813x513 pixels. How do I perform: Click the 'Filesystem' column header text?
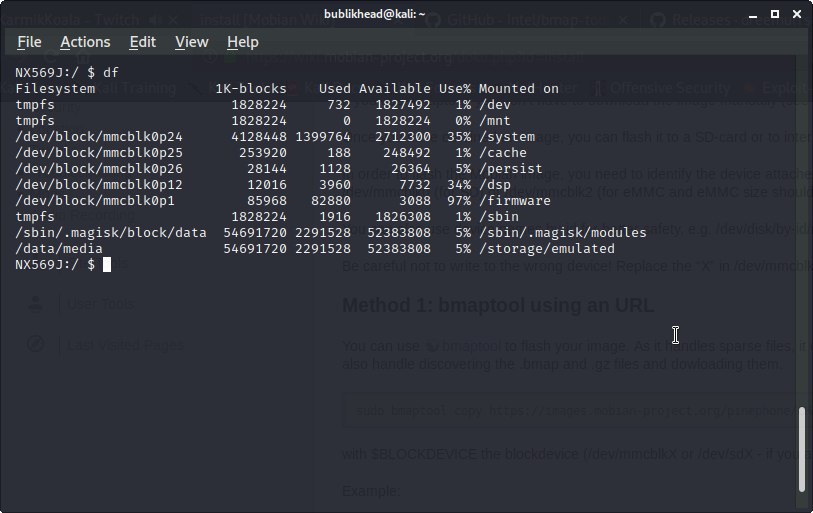tap(55, 89)
